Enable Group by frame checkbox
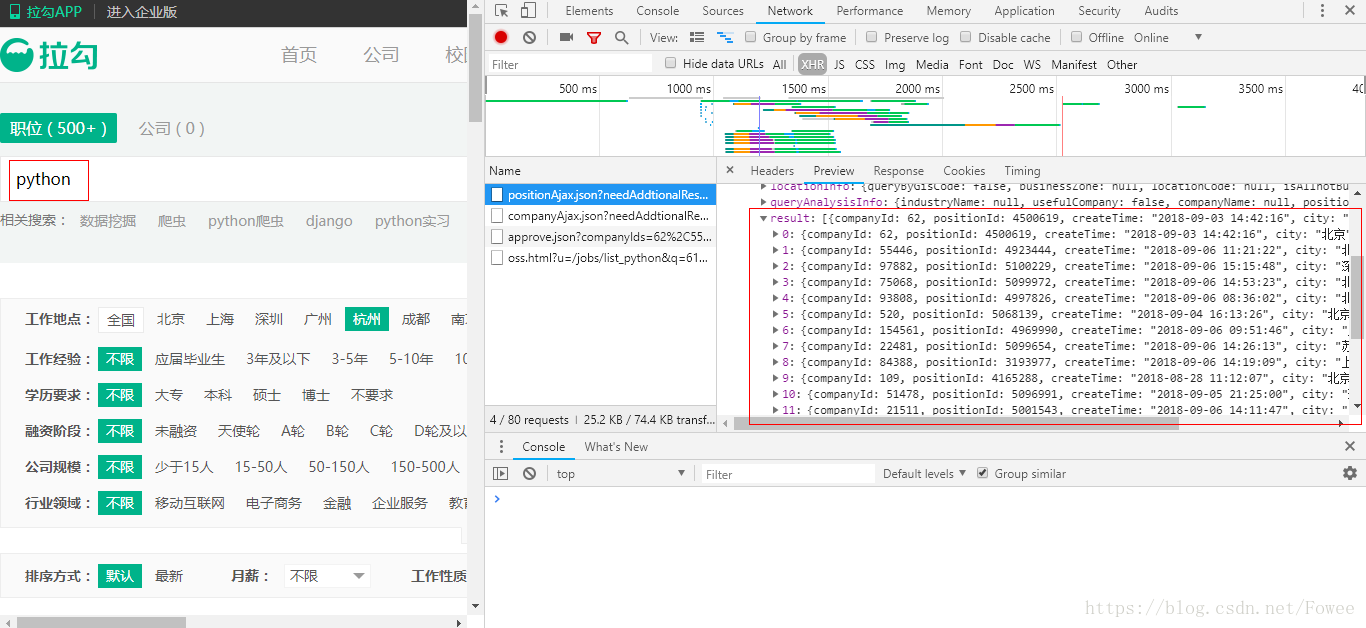 [751, 37]
